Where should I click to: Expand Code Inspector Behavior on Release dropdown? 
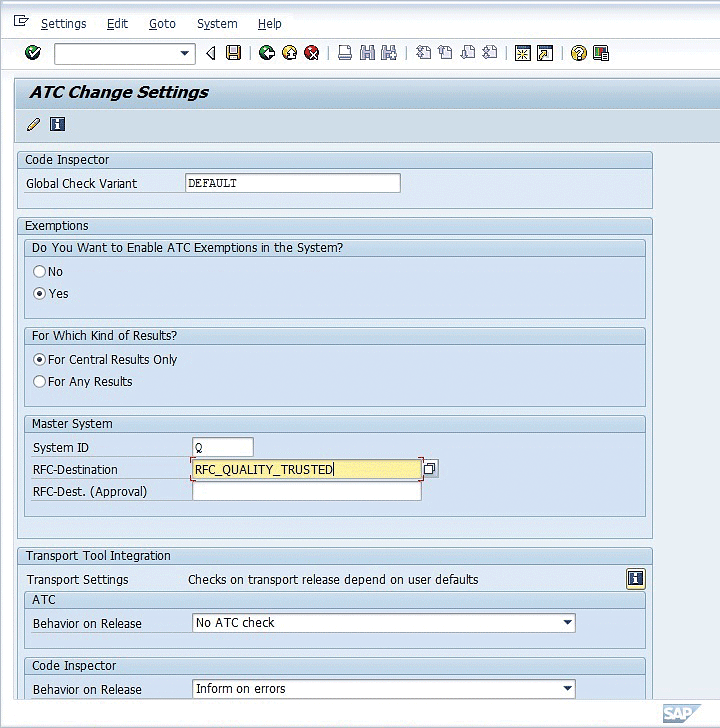coord(568,689)
